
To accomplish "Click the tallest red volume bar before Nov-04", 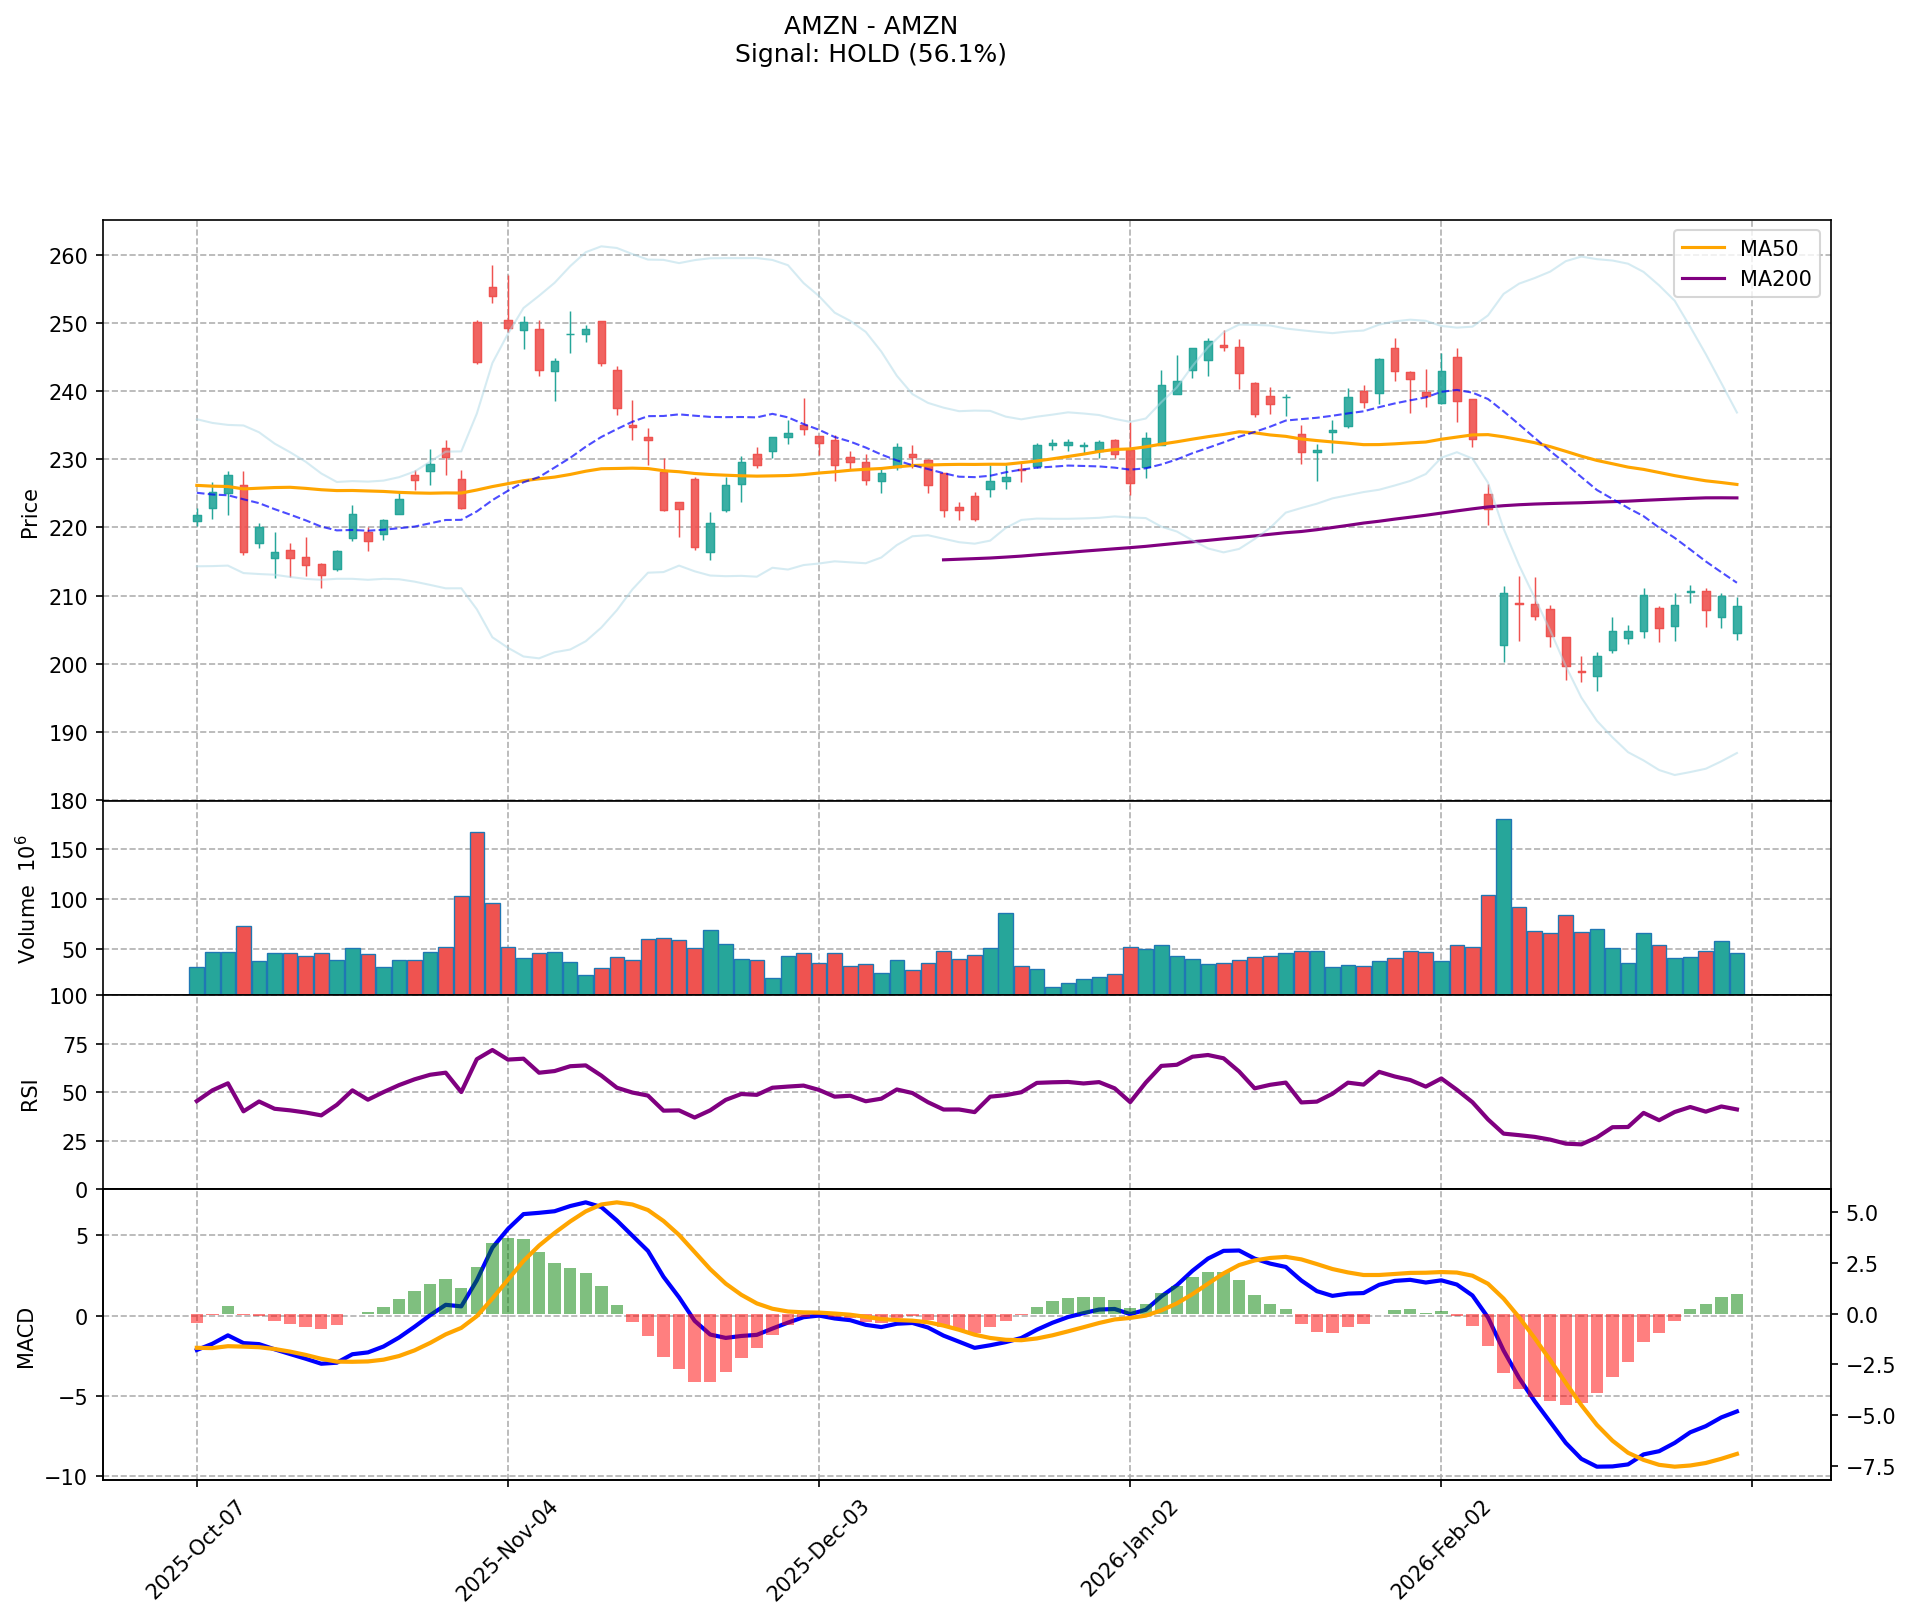I will pyautogui.click(x=477, y=912).
